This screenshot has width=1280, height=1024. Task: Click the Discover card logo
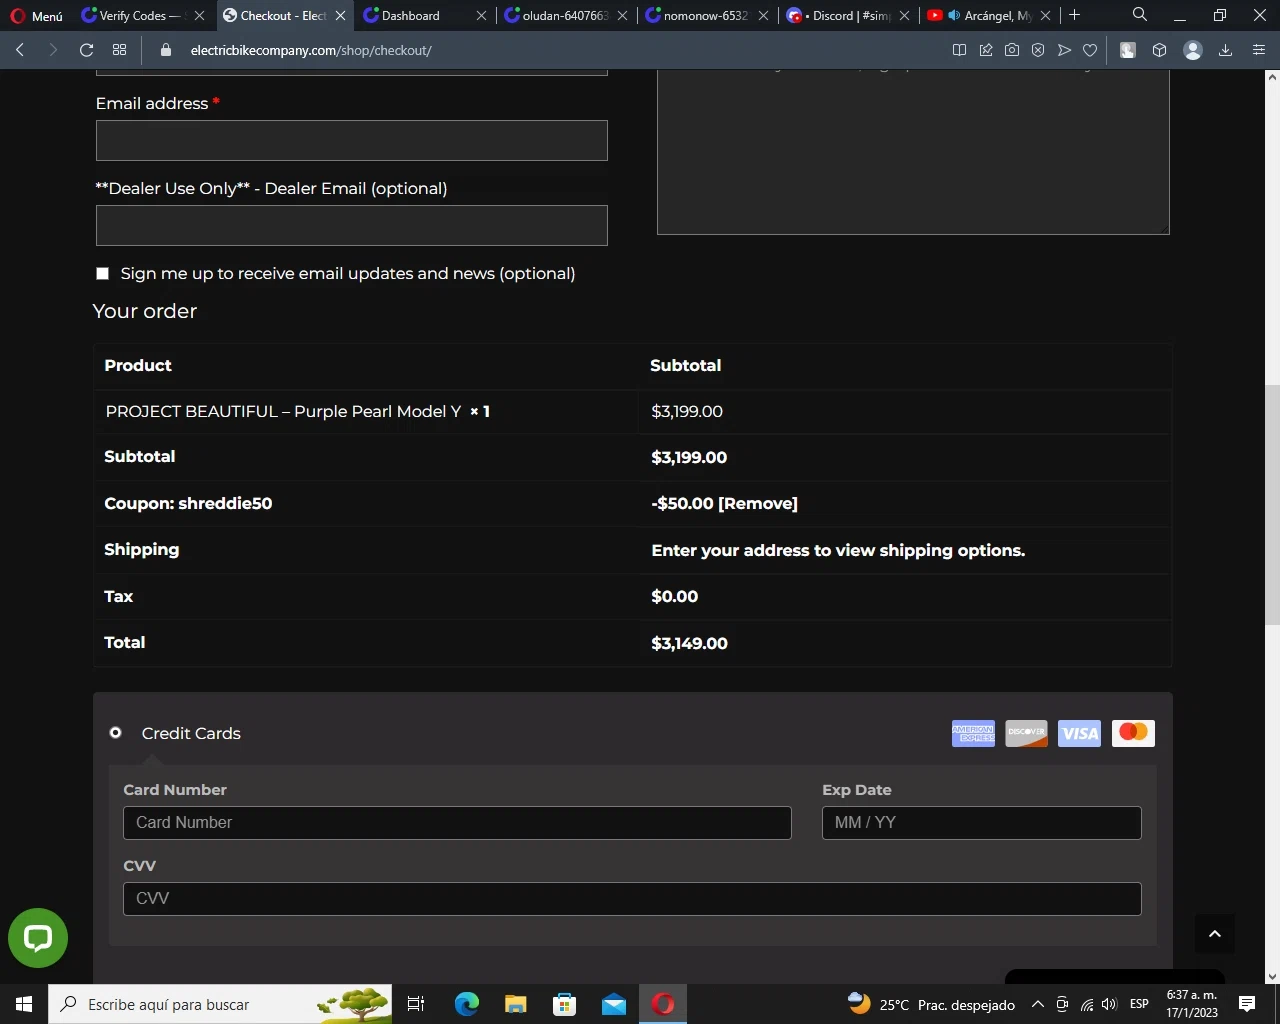pos(1026,733)
